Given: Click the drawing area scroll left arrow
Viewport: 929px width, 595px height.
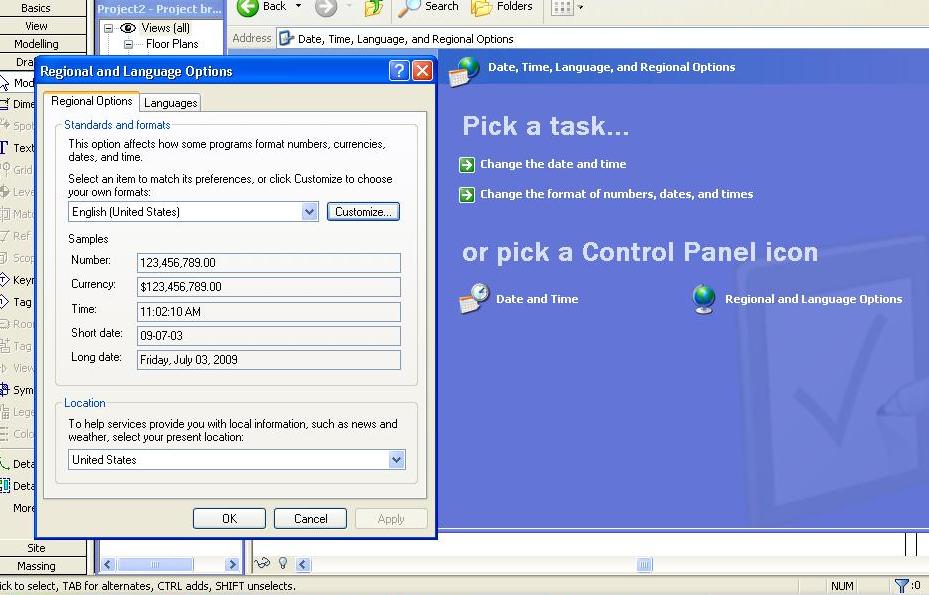Looking at the screenshot, I should [x=303, y=564].
